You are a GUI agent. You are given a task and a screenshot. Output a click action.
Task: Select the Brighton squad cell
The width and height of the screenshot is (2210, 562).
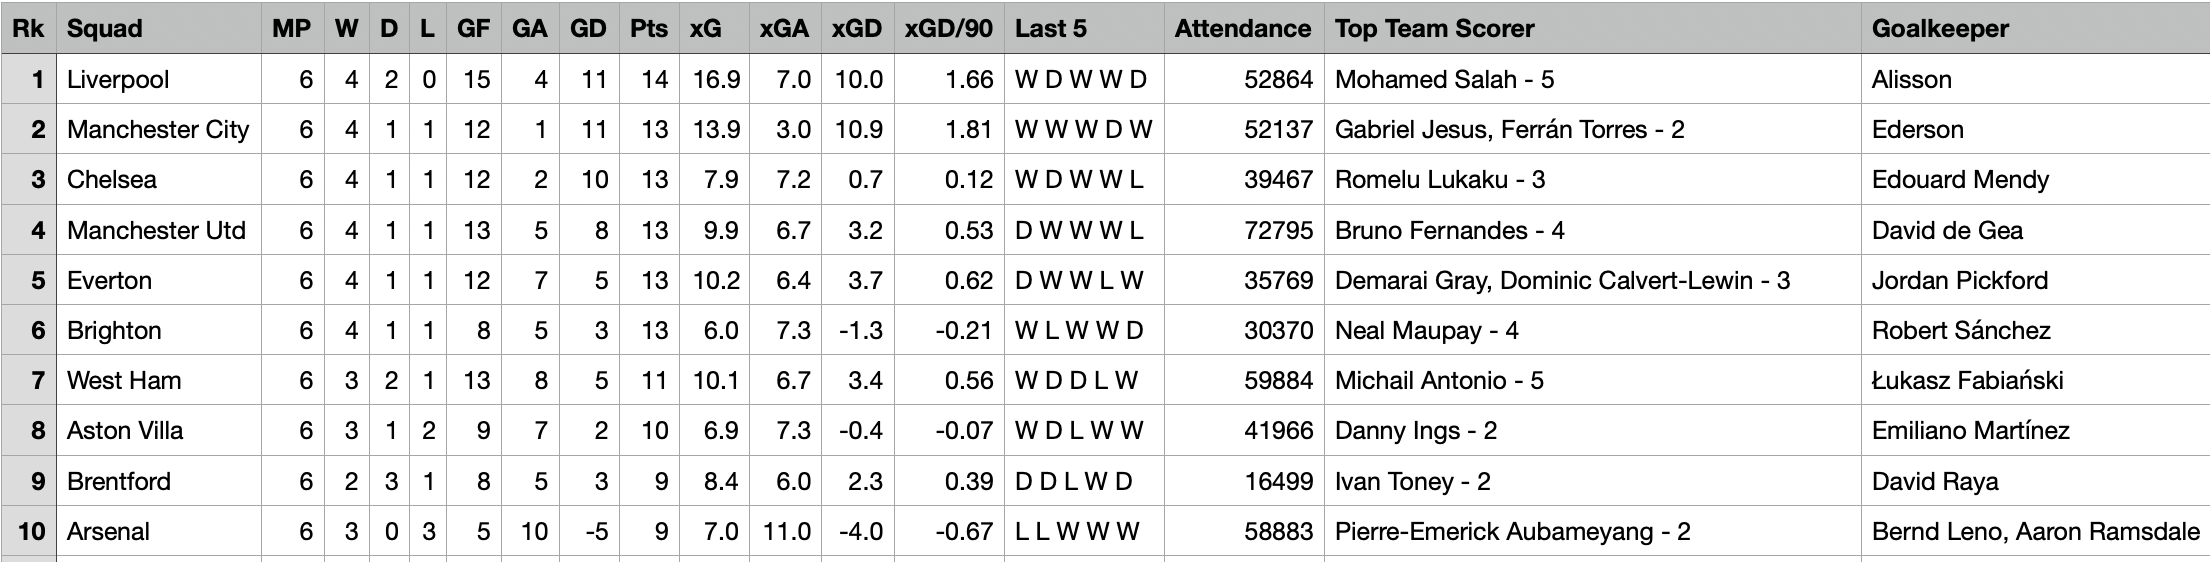[159, 330]
